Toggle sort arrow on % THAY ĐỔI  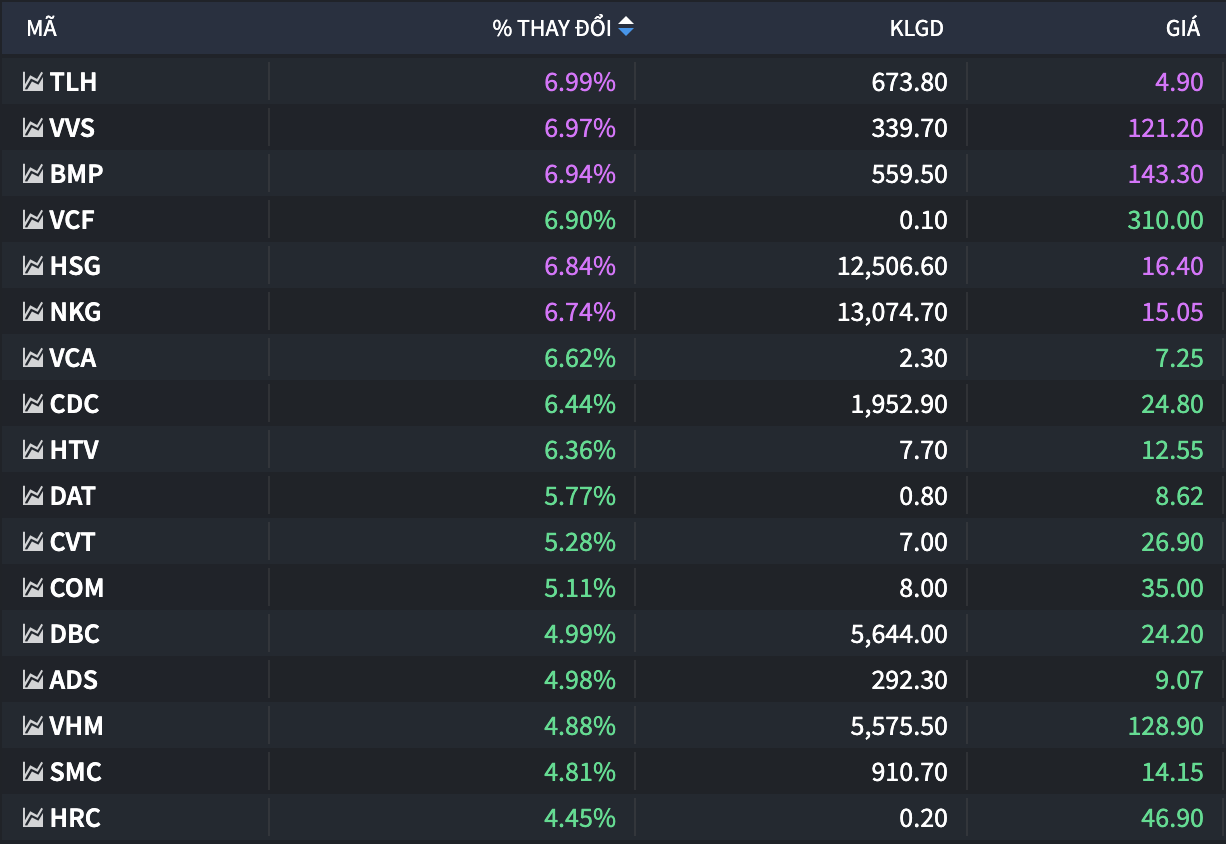[x=626, y=28]
